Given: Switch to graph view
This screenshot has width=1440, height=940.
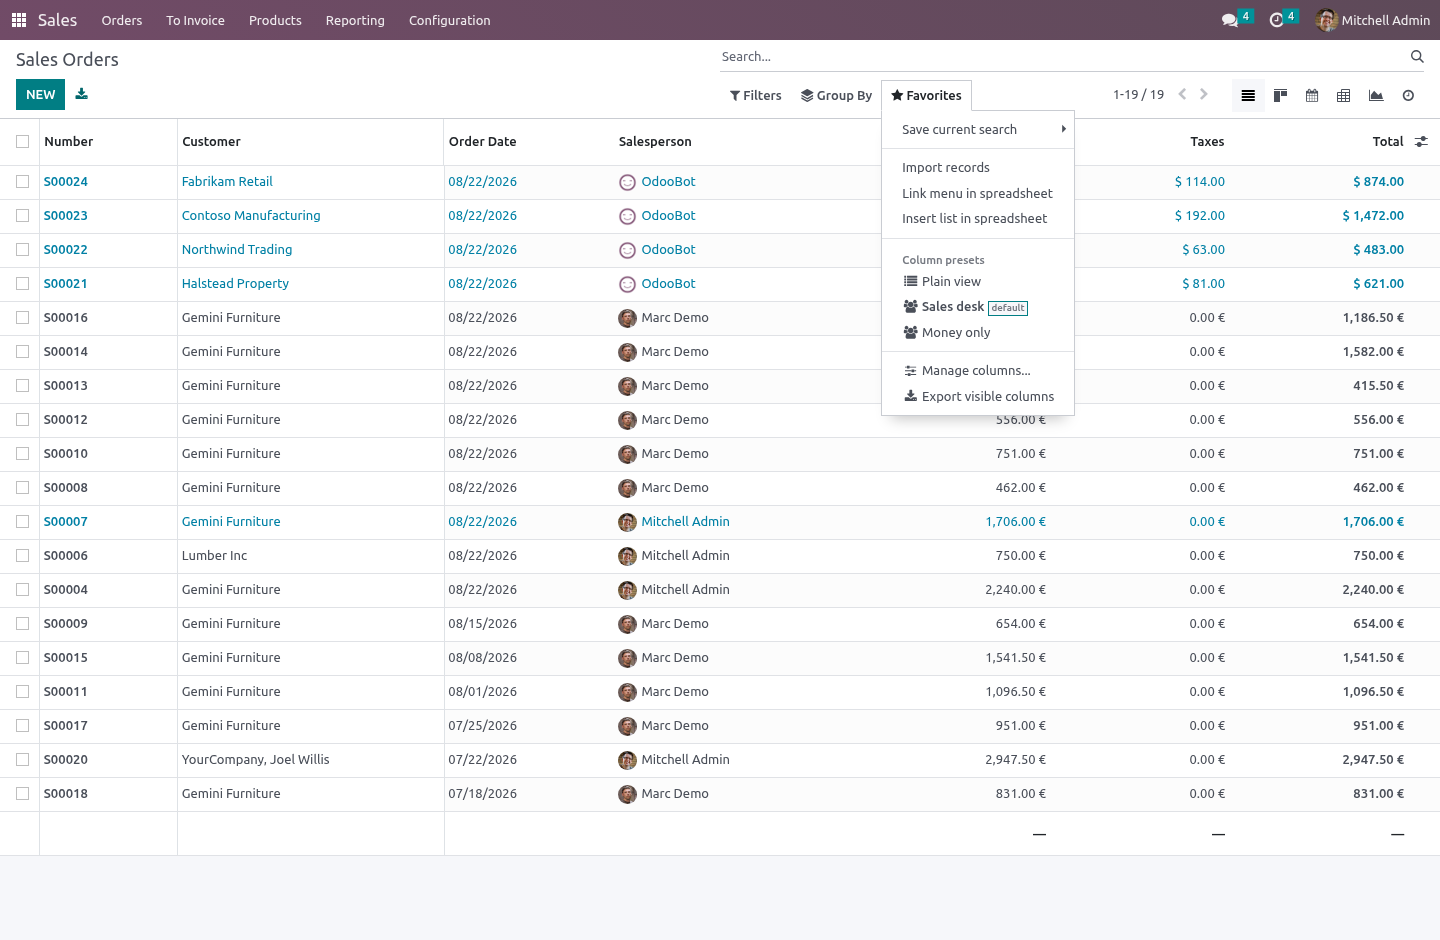Looking at the screenshot, I should pos(1376,95).
